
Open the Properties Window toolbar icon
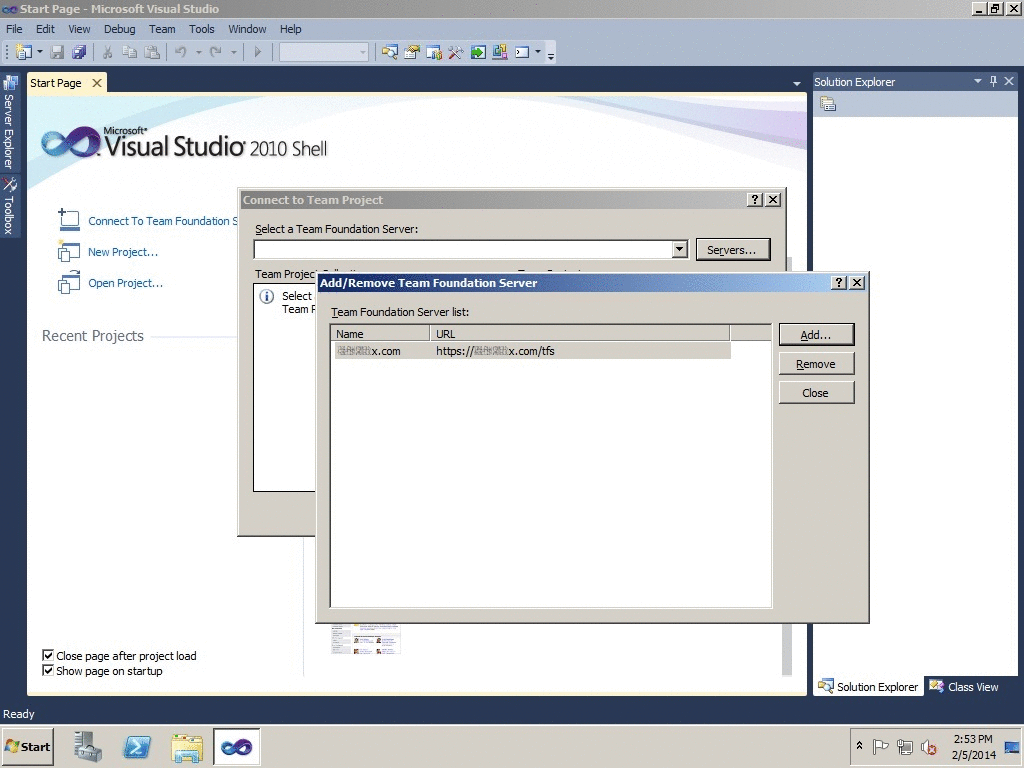click(411, 52)
